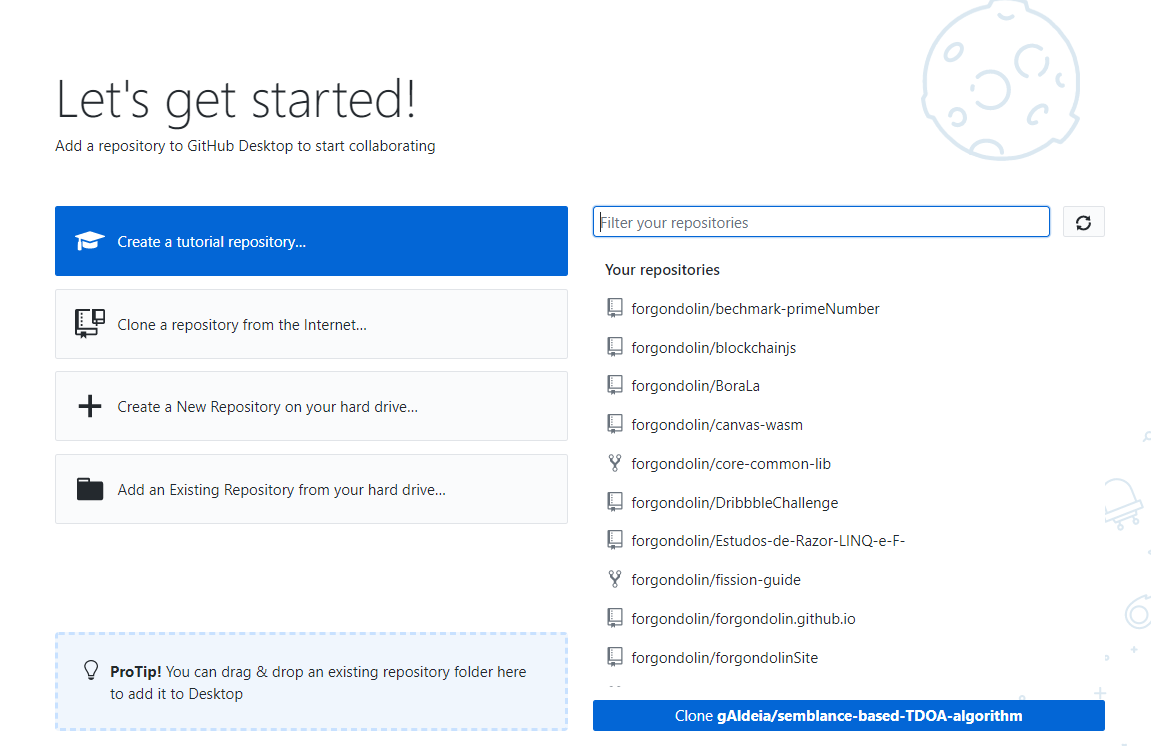Click the ProTip lightbulb icon

click(x=91, y=670)
